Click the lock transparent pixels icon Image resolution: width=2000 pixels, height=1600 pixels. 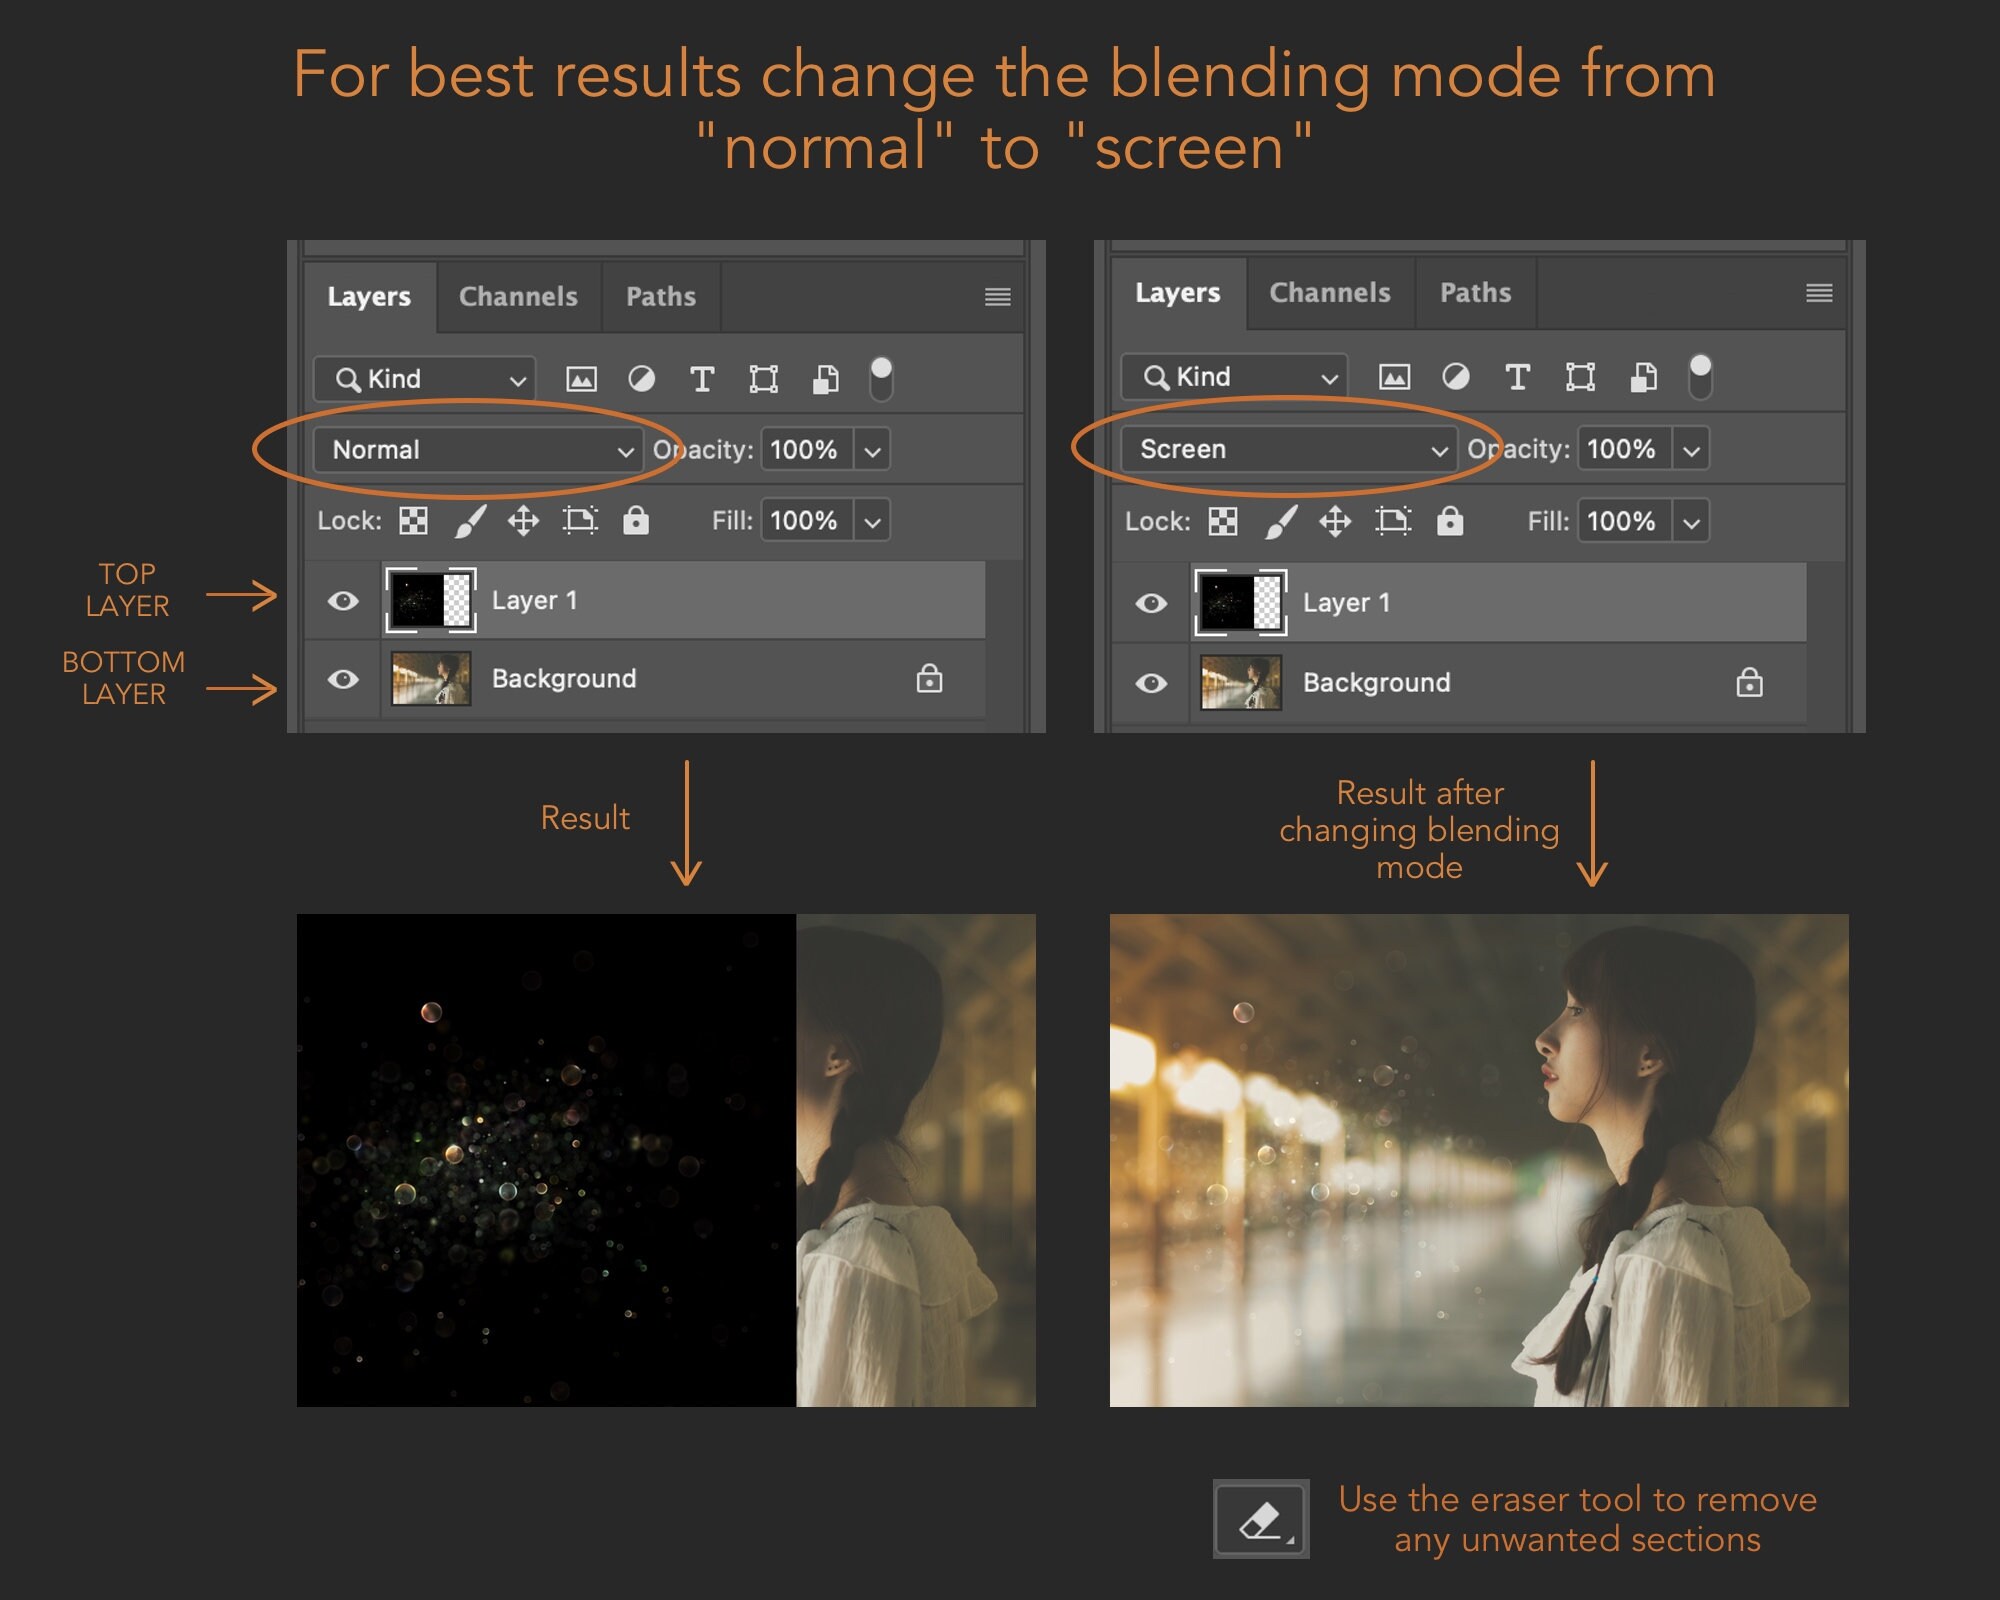[x=413, y=520]
